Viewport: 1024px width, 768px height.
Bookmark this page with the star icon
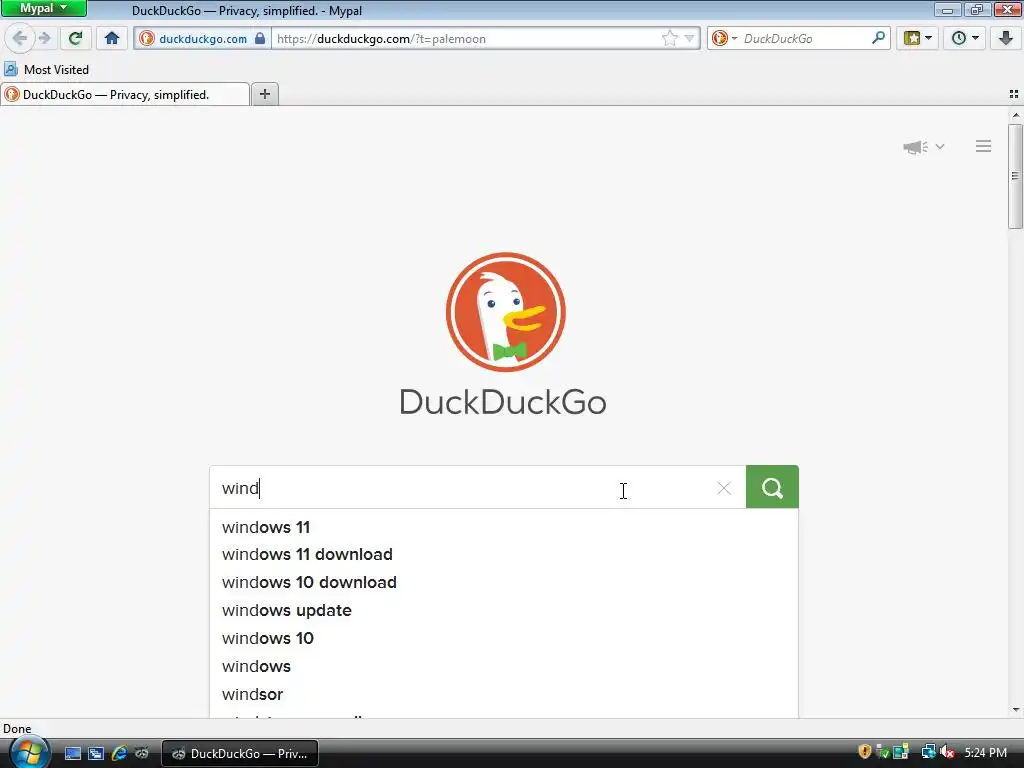click(x=669, y=39)
